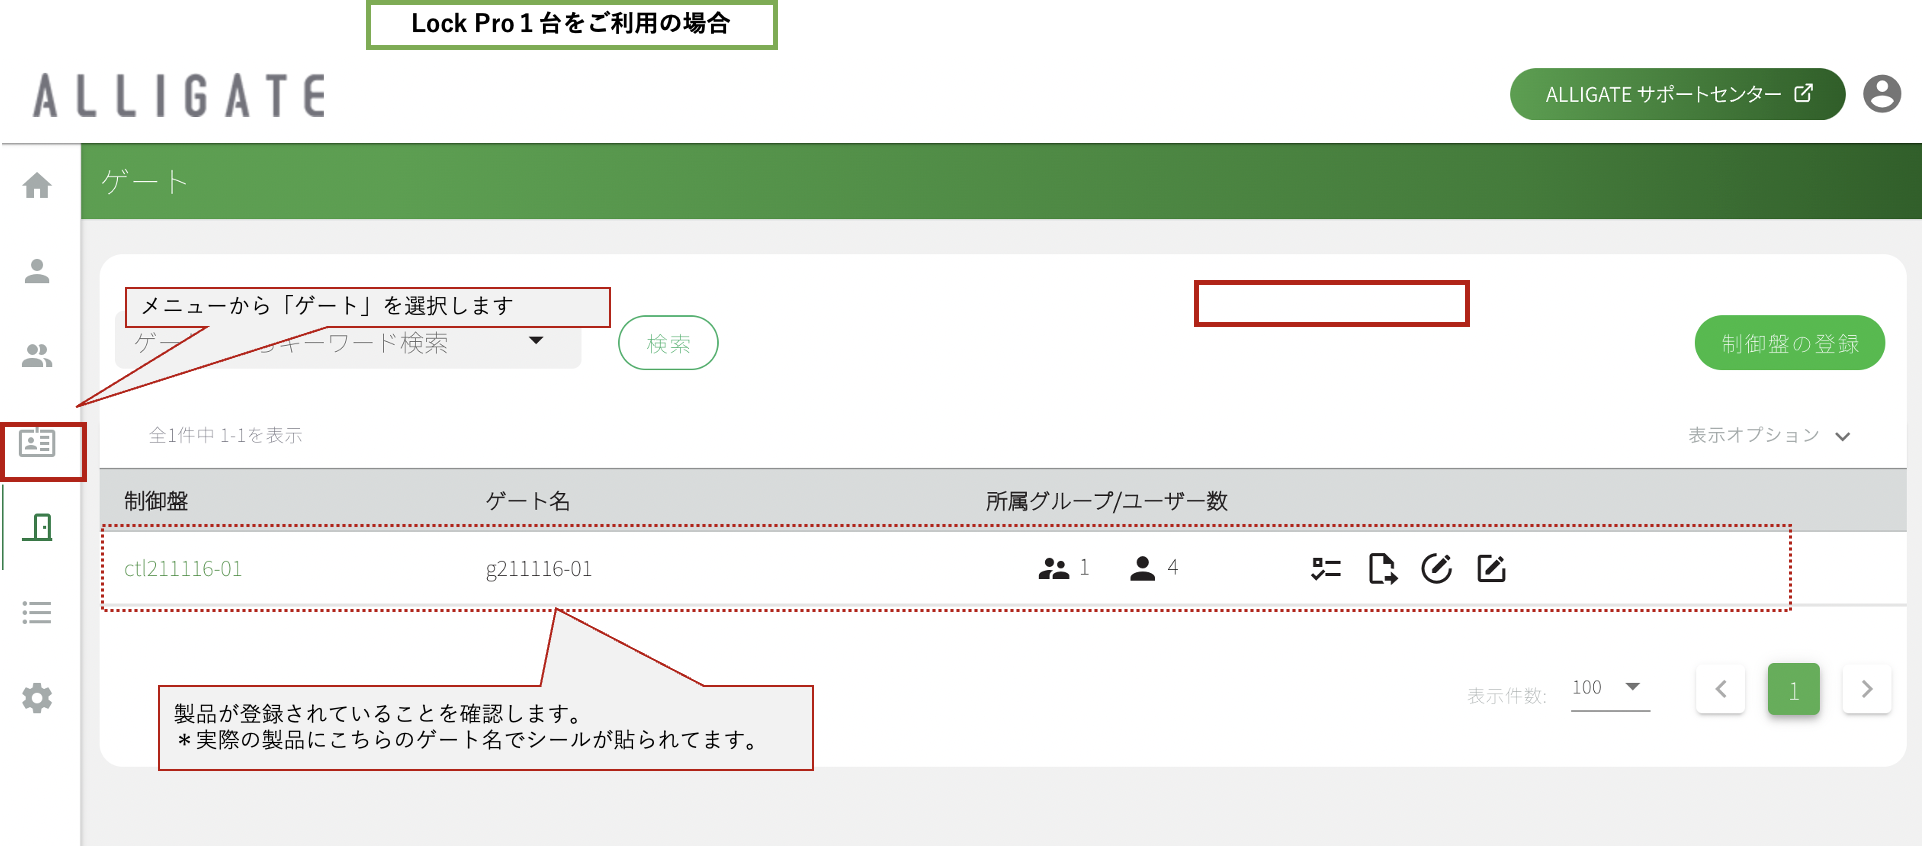Click the 制御盤の登録 button
The image size is (1922, 846).
[1790, 343]
